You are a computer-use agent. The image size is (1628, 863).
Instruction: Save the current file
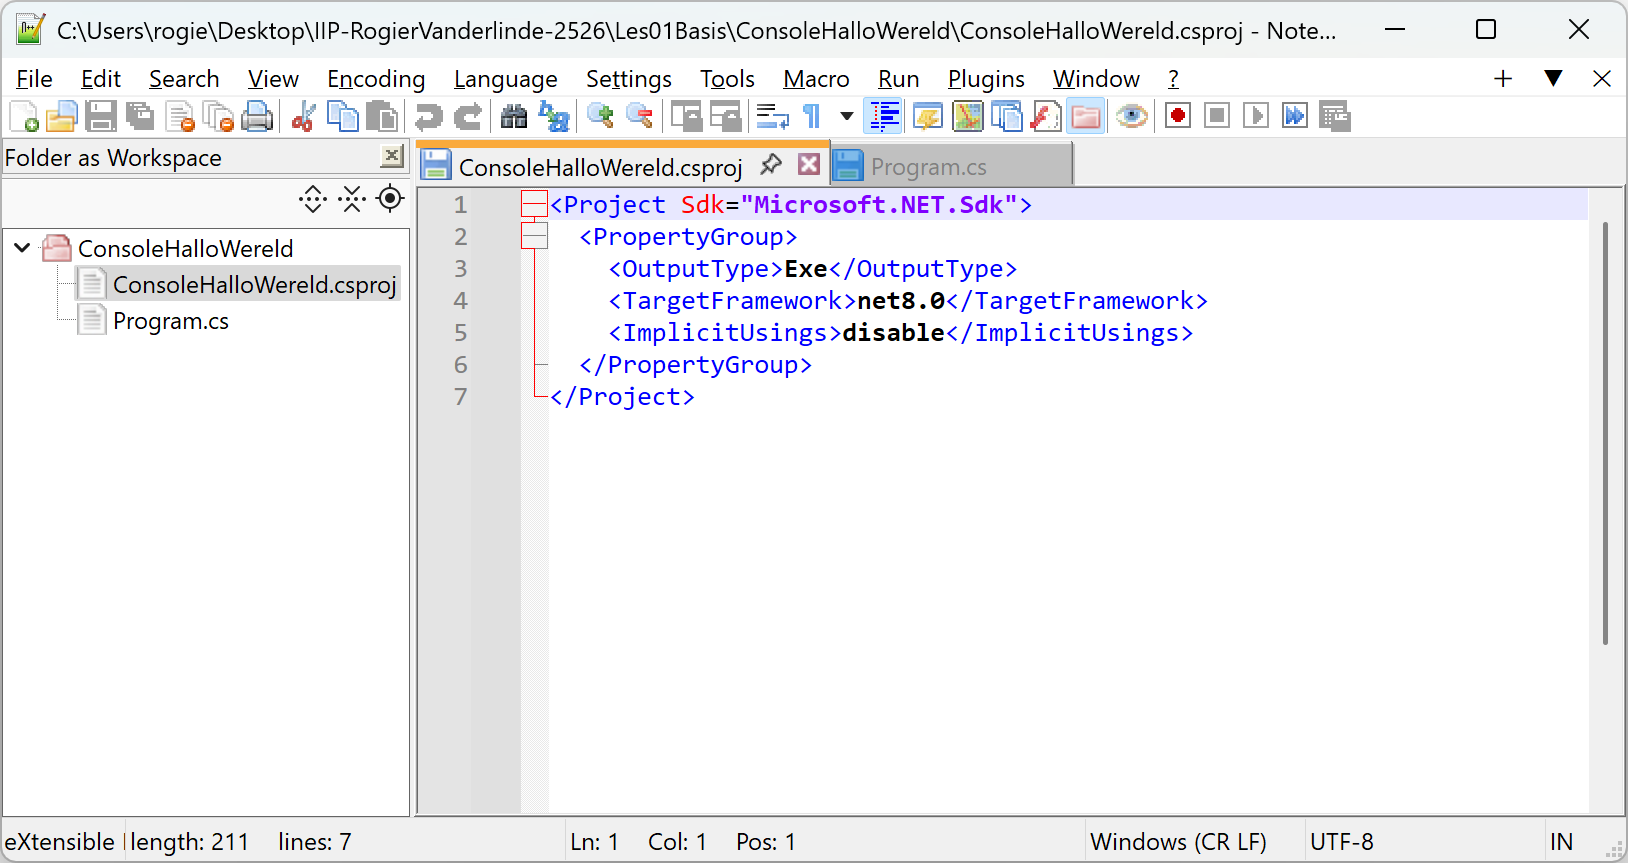tap(101, 117)
